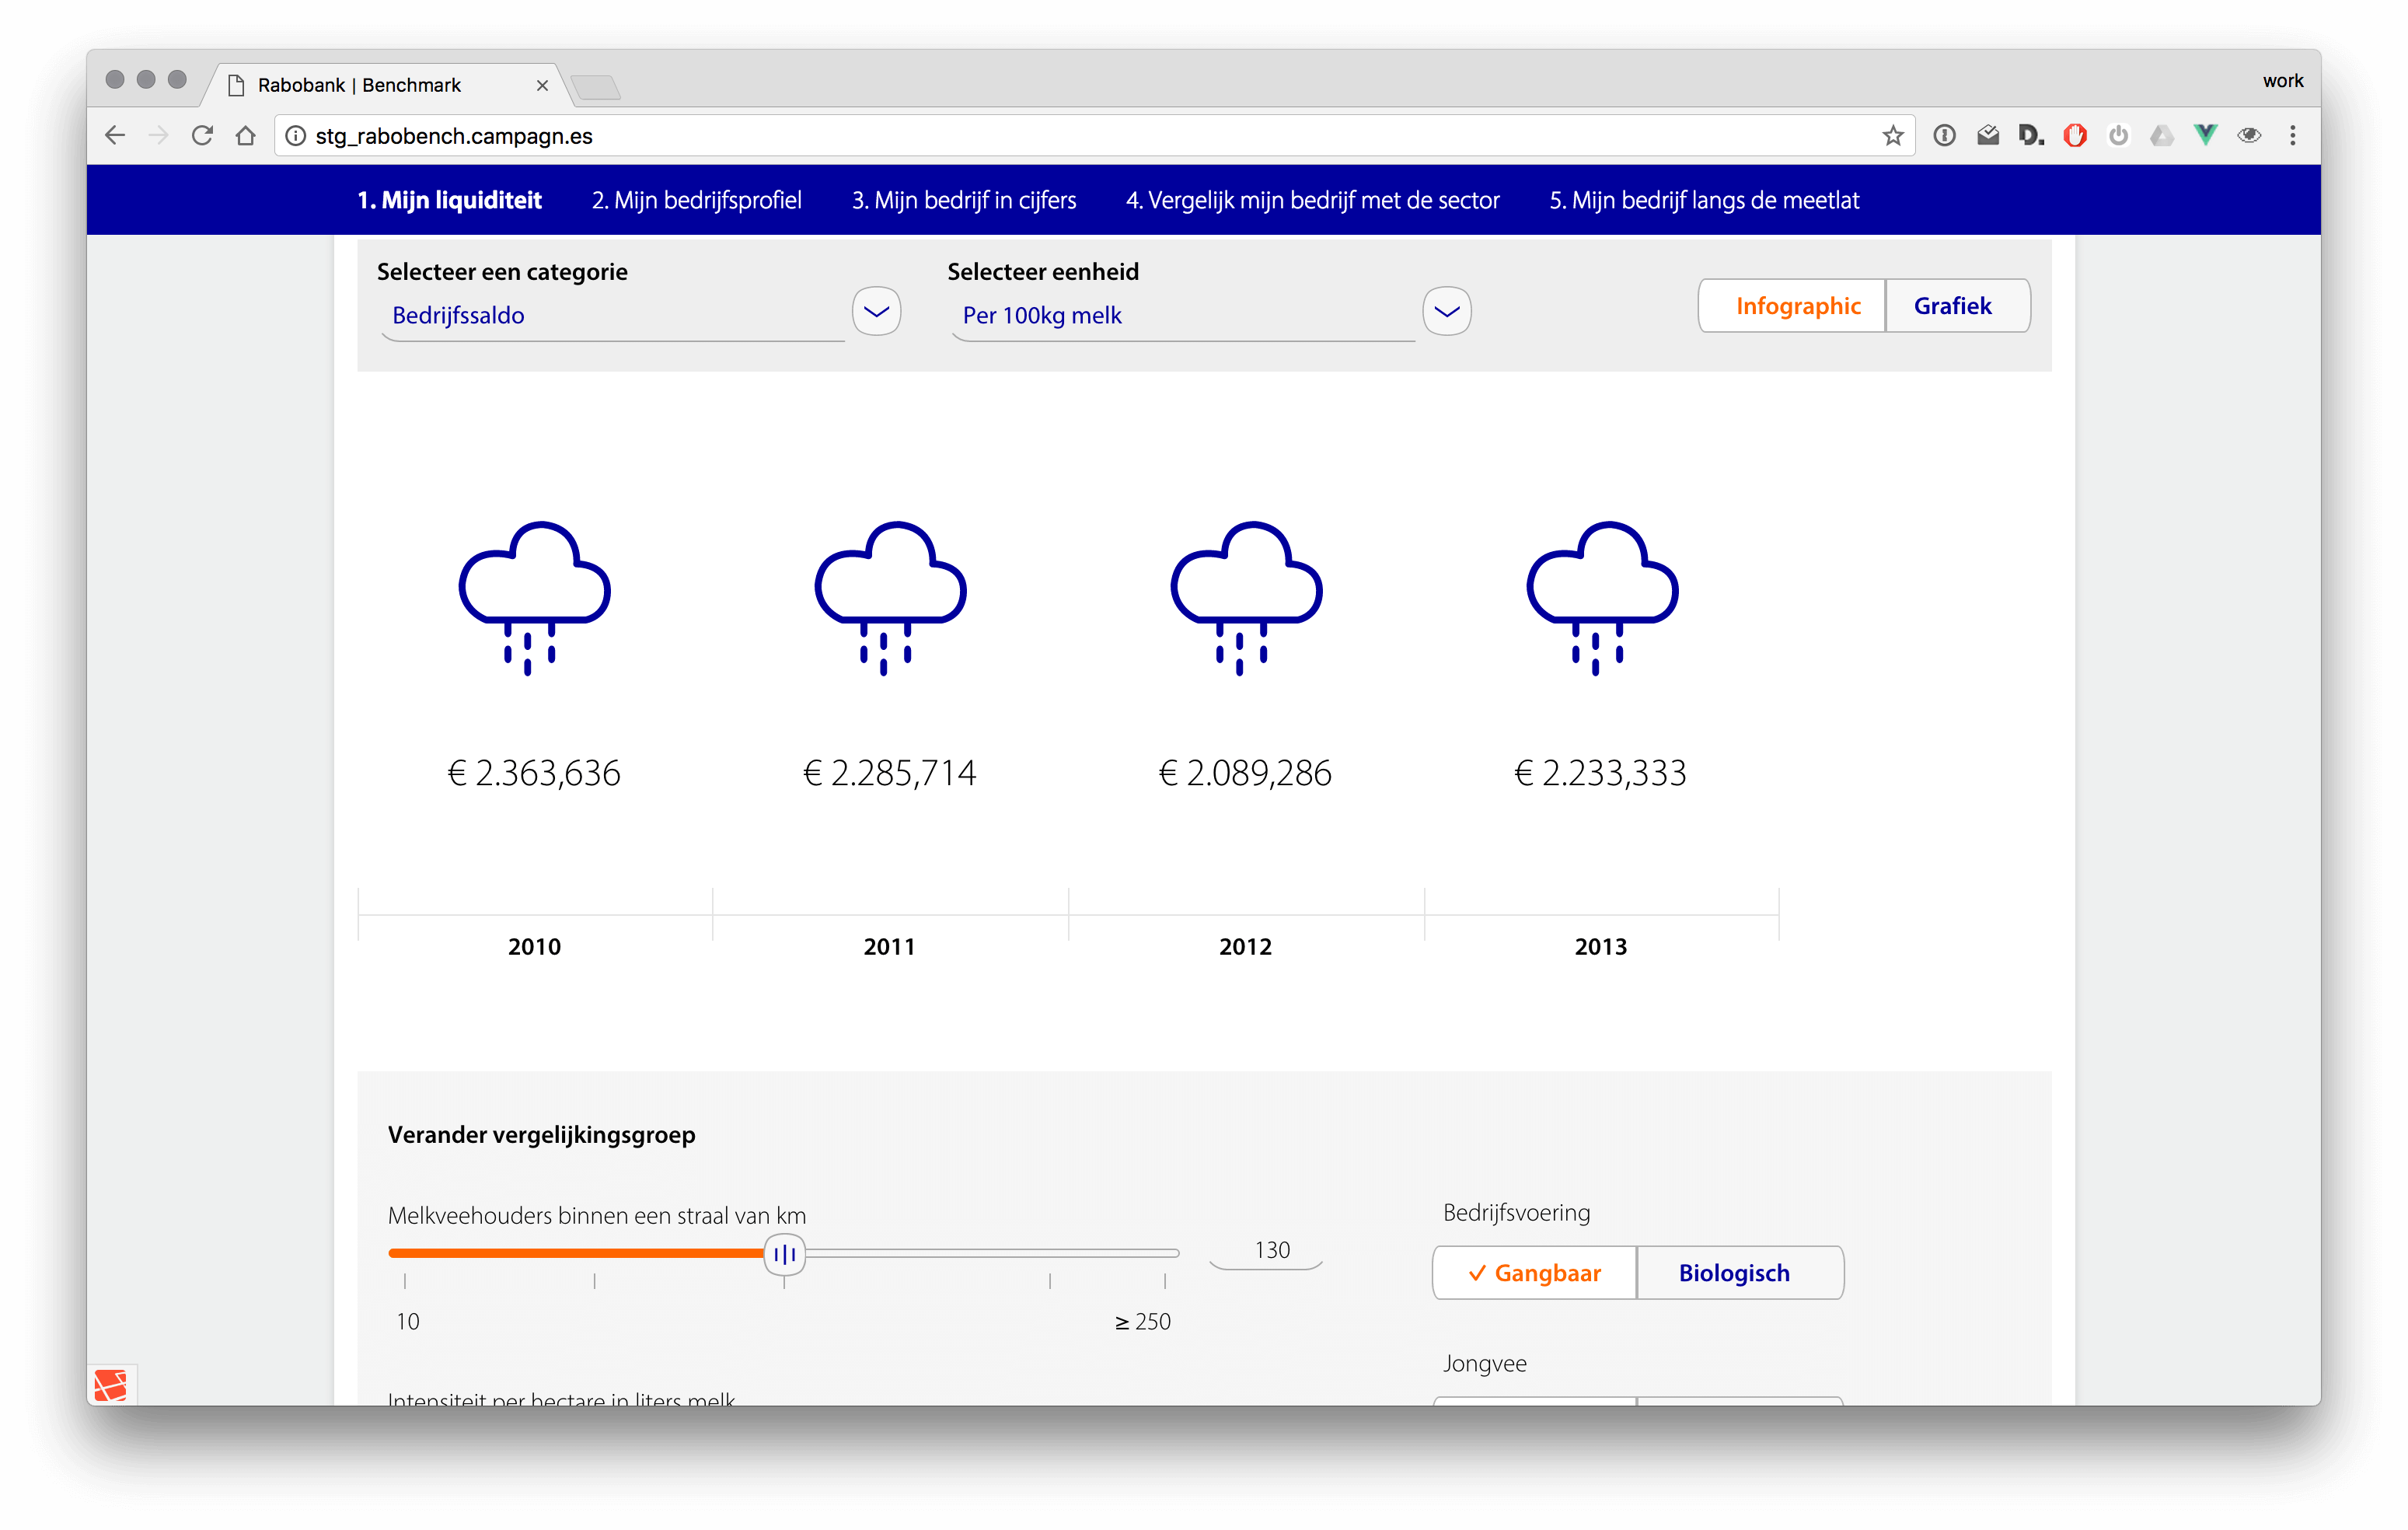Go to step 4, Vergelijk mijn bedrijf met de sector
The width and height of the screenshot is (2408, 1530).
[1311, 199]
